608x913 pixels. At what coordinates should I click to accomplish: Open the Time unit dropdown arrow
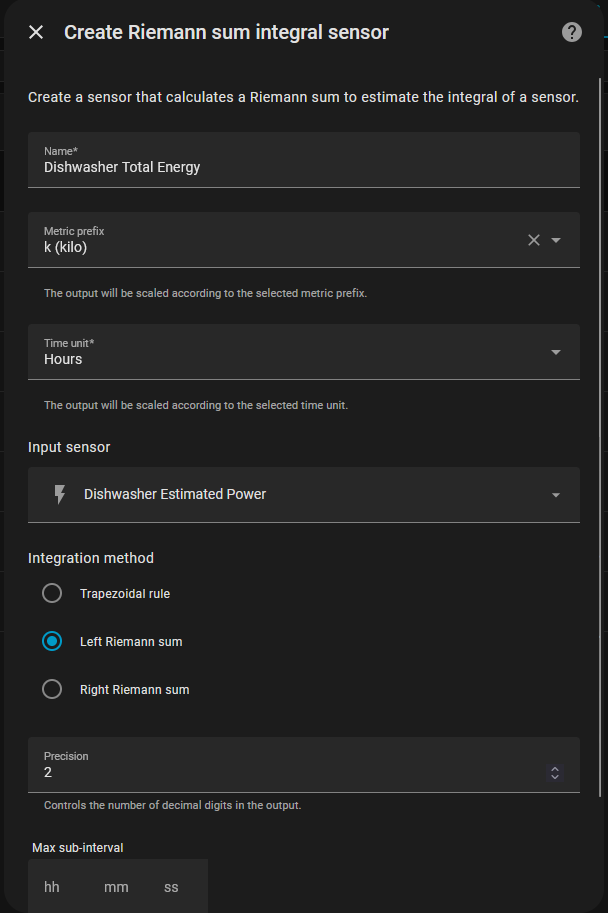click(x=556, y=352)
